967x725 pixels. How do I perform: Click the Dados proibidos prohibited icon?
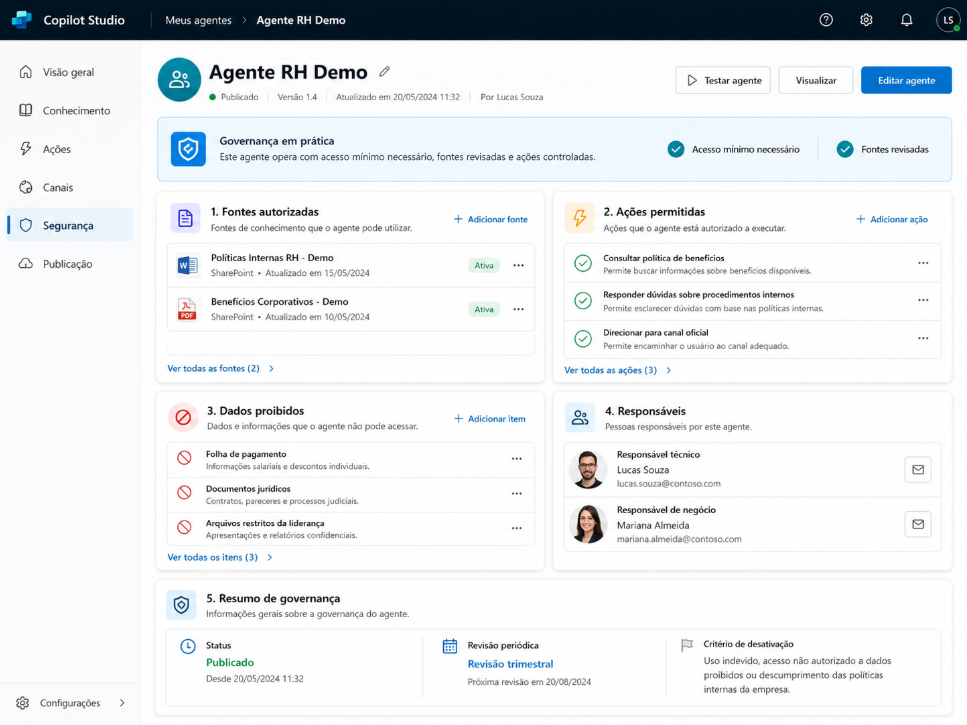[x=183, y=417]
